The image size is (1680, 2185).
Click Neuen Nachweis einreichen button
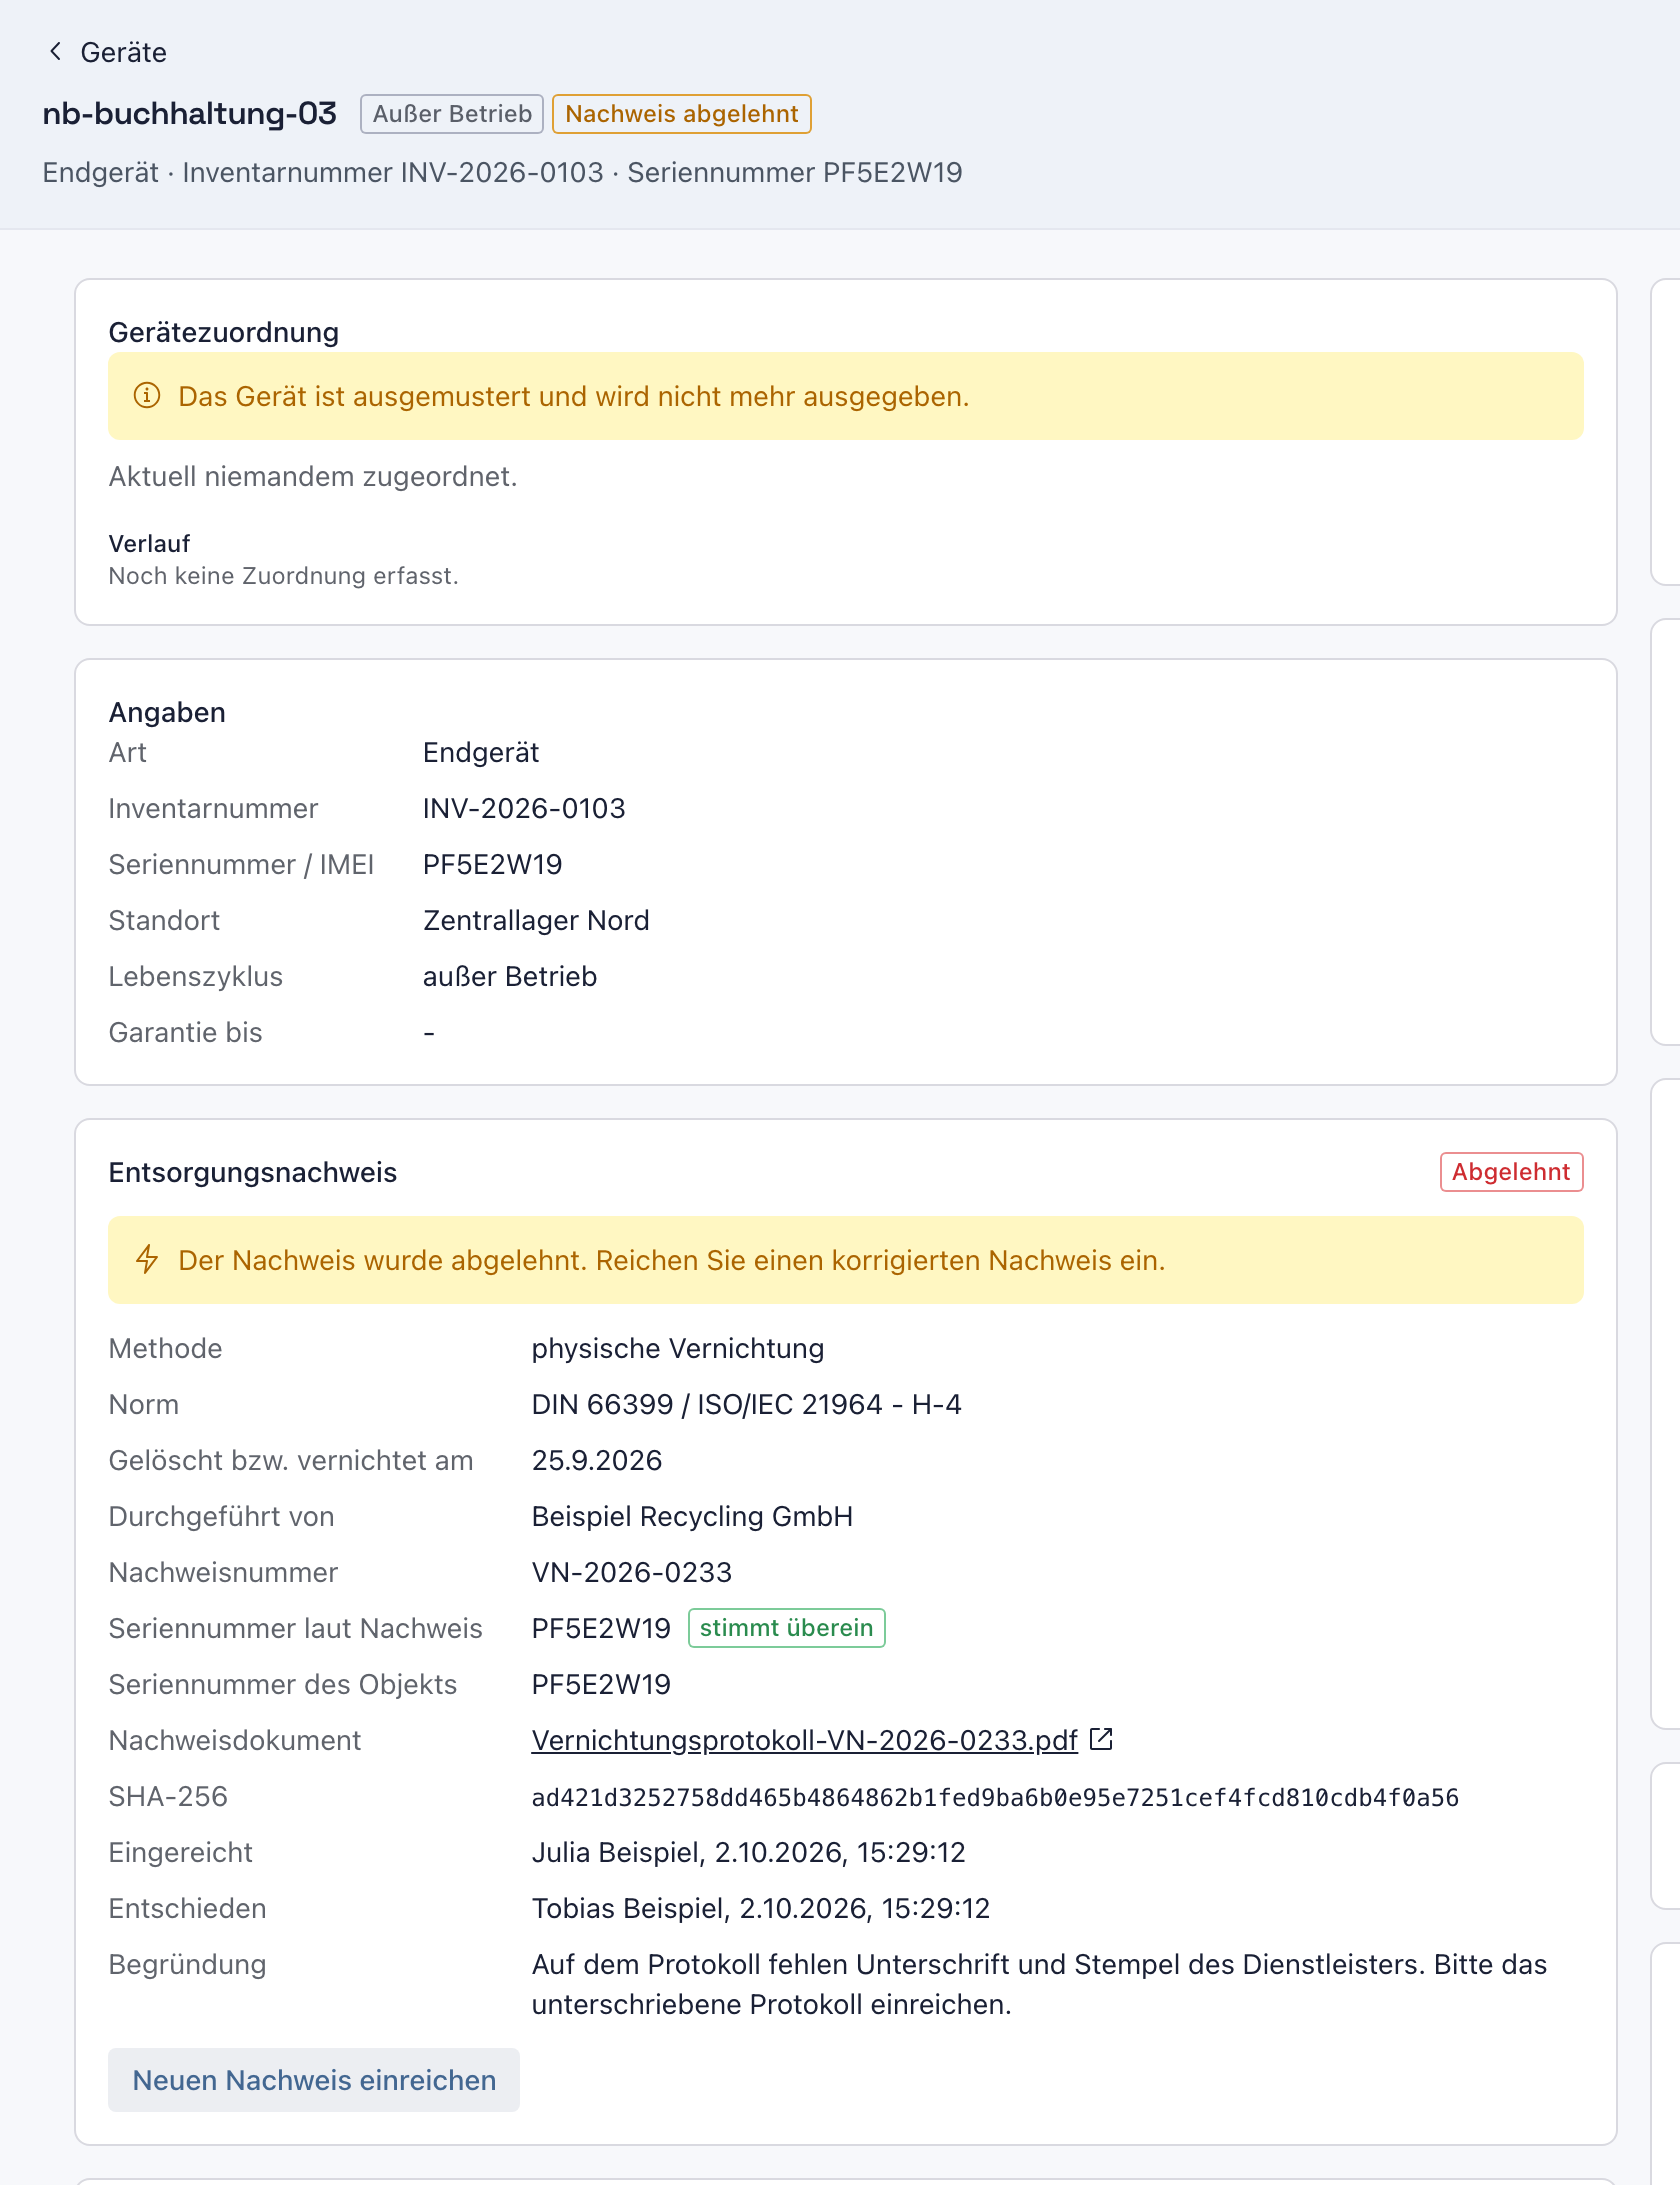[x=314, y=2080]
